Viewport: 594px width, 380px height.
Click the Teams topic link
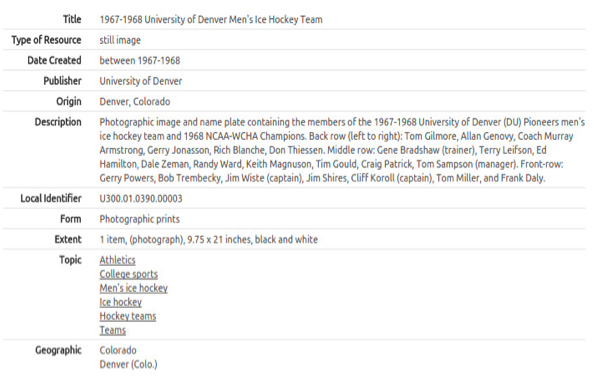tap(113, 330)
